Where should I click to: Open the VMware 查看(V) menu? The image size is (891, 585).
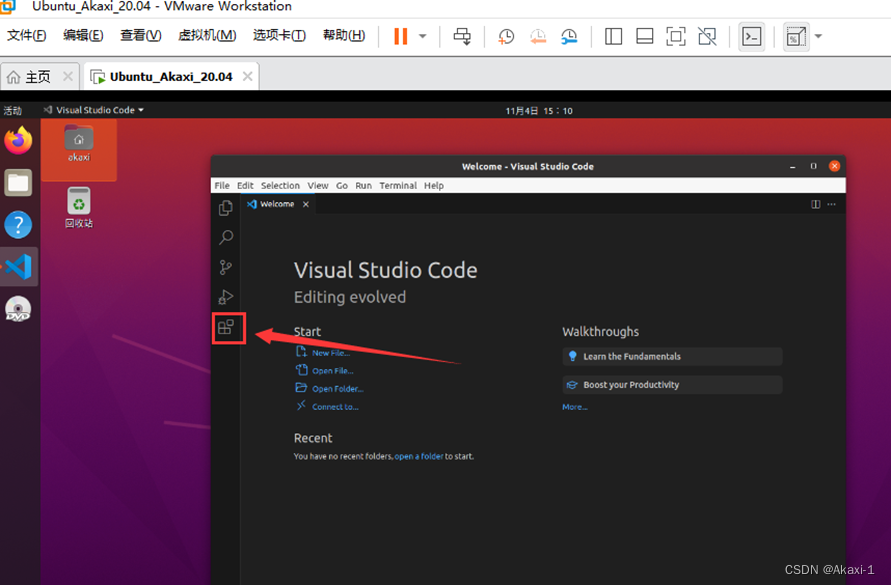140,35
